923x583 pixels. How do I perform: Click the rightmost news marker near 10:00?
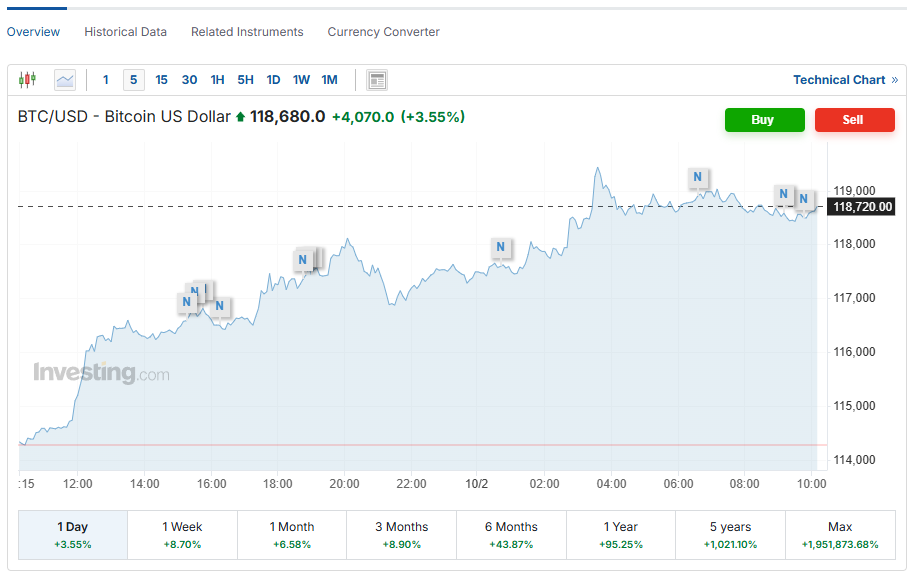point(803,198)
